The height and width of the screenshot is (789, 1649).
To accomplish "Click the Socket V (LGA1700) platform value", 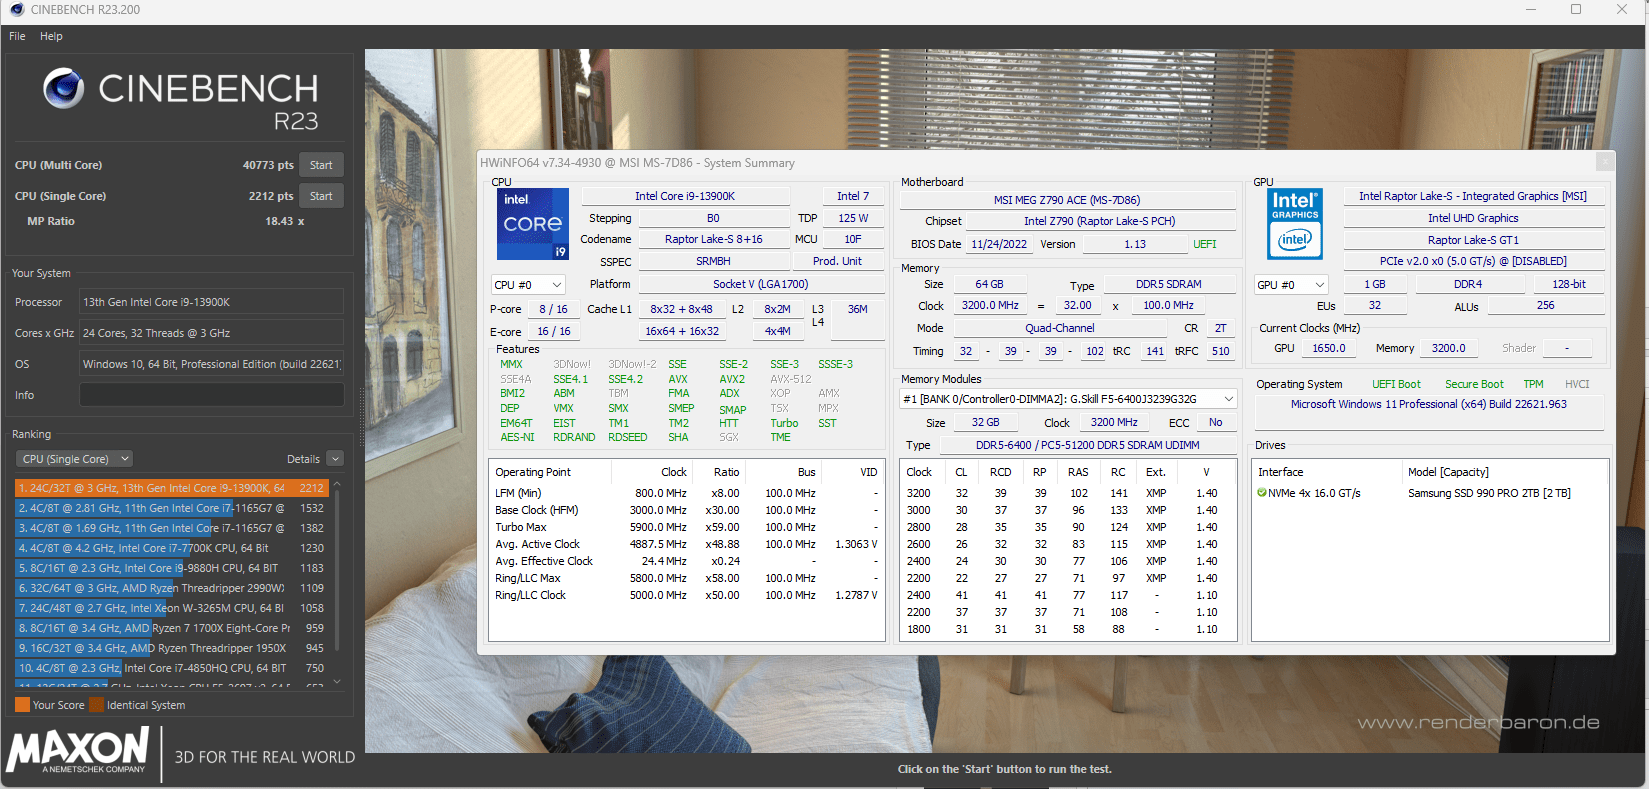I will tap(760, 284).
